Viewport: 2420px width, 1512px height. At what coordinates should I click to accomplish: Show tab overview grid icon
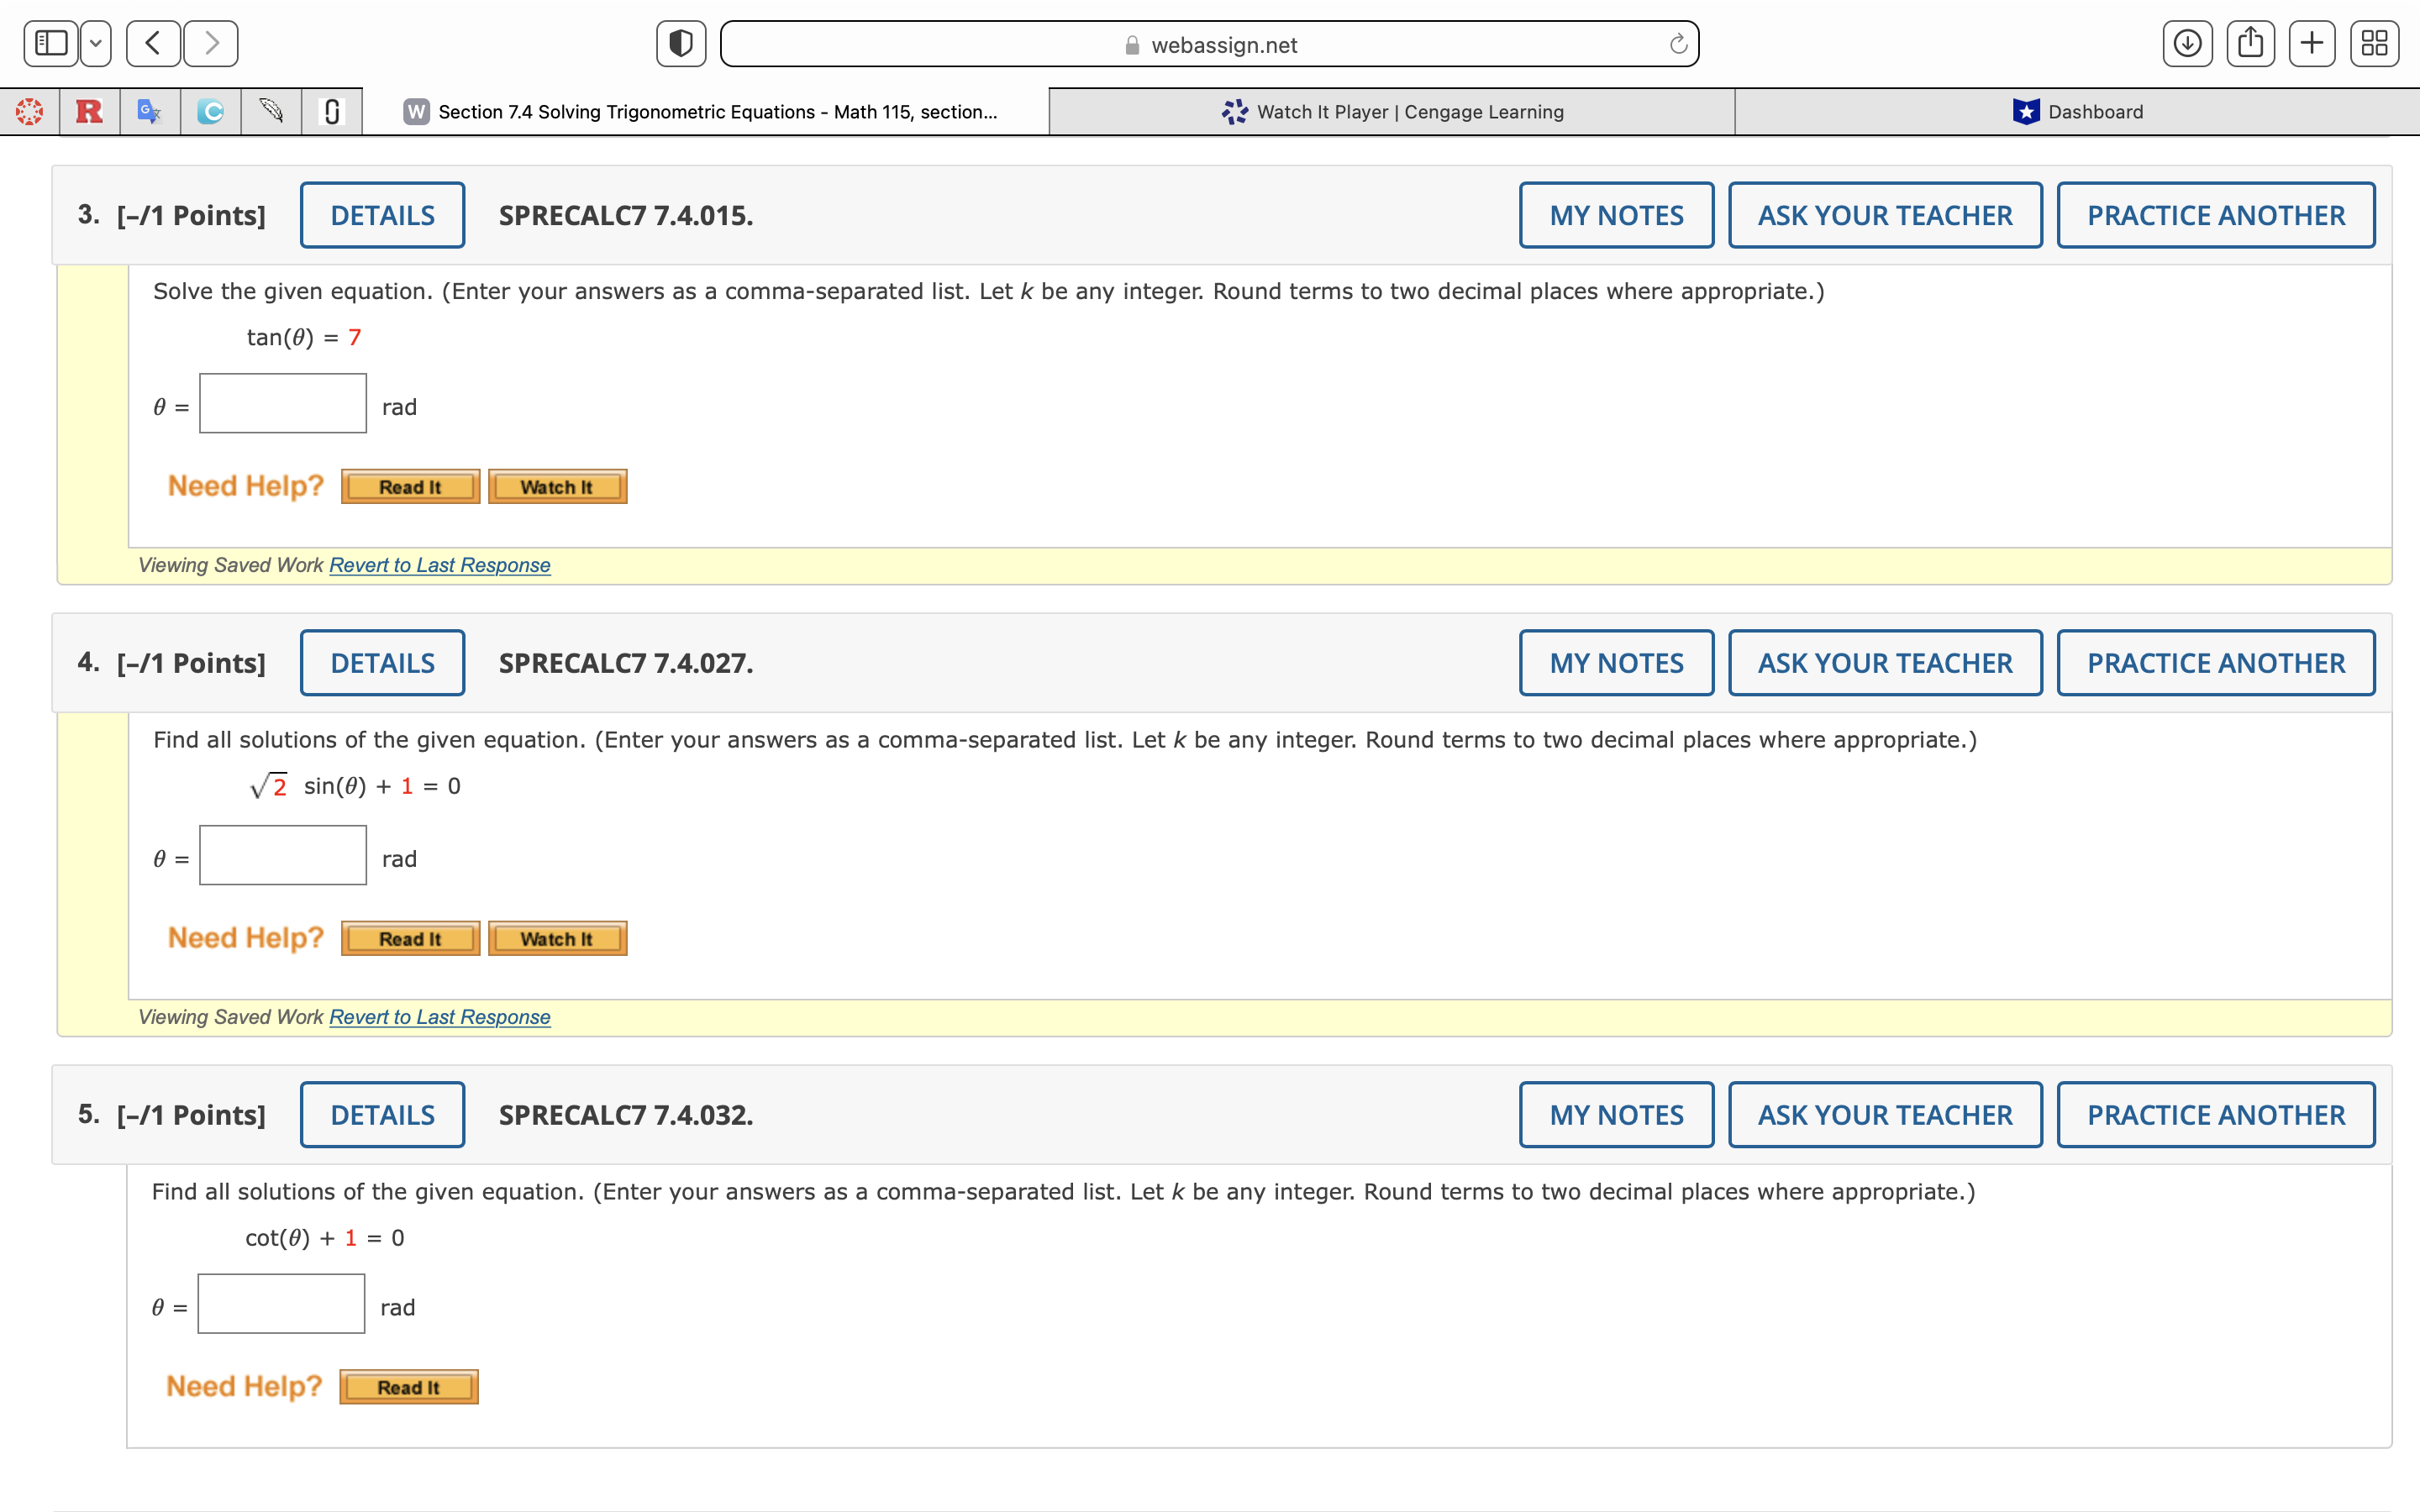point(2375,43)
